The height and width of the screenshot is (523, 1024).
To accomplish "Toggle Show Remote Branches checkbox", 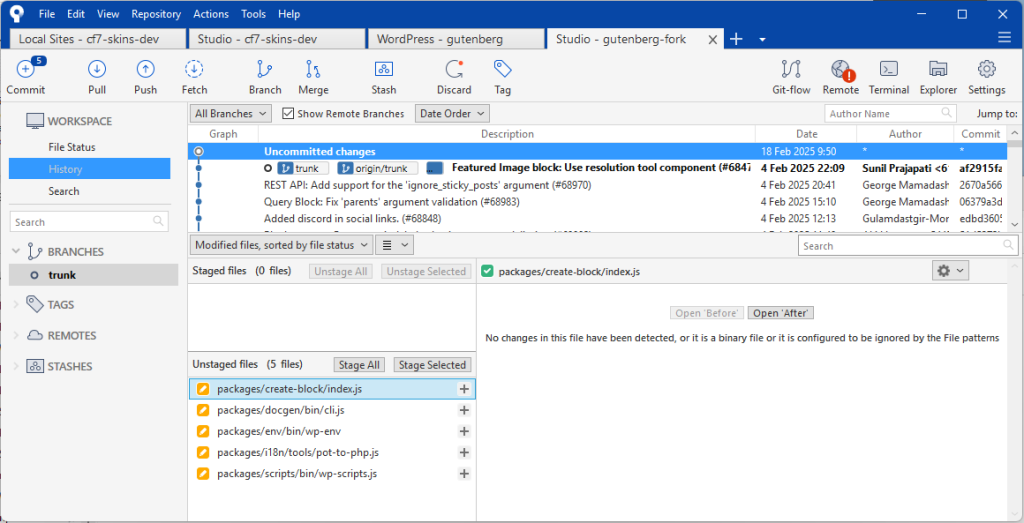I will point(289,114).
